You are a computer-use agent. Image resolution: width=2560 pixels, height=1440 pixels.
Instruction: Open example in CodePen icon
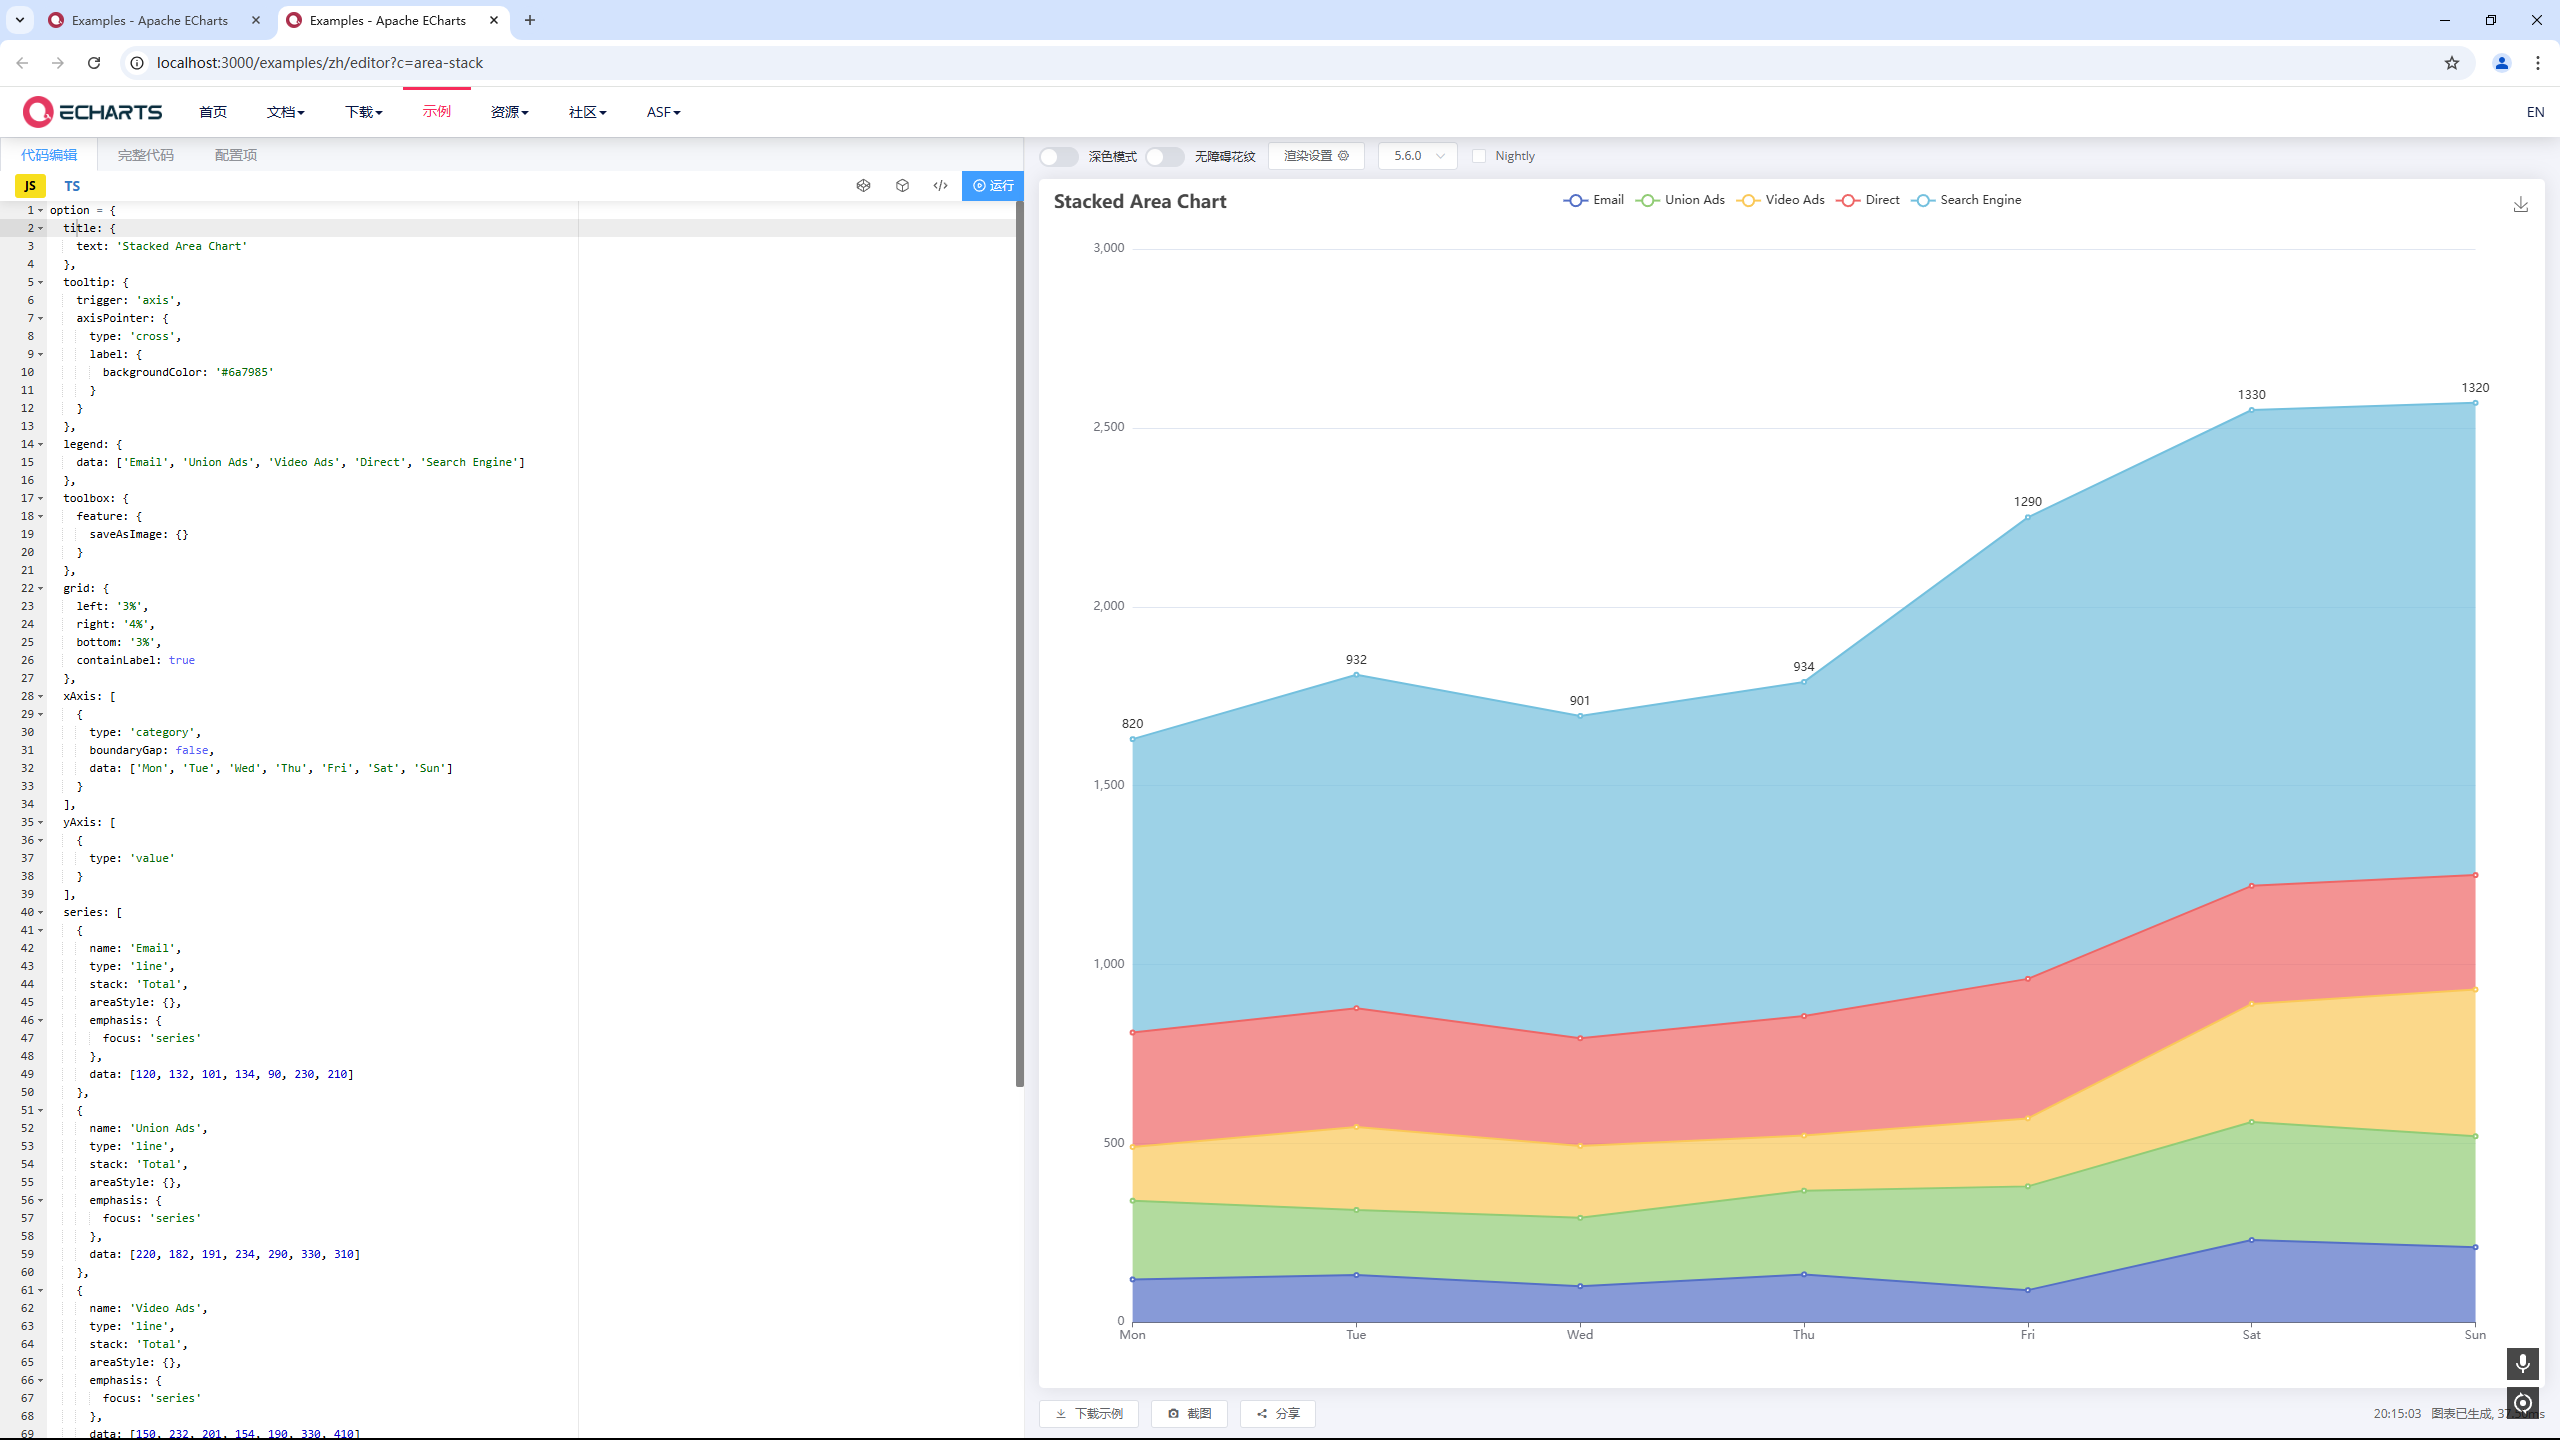tap(863, 185)
